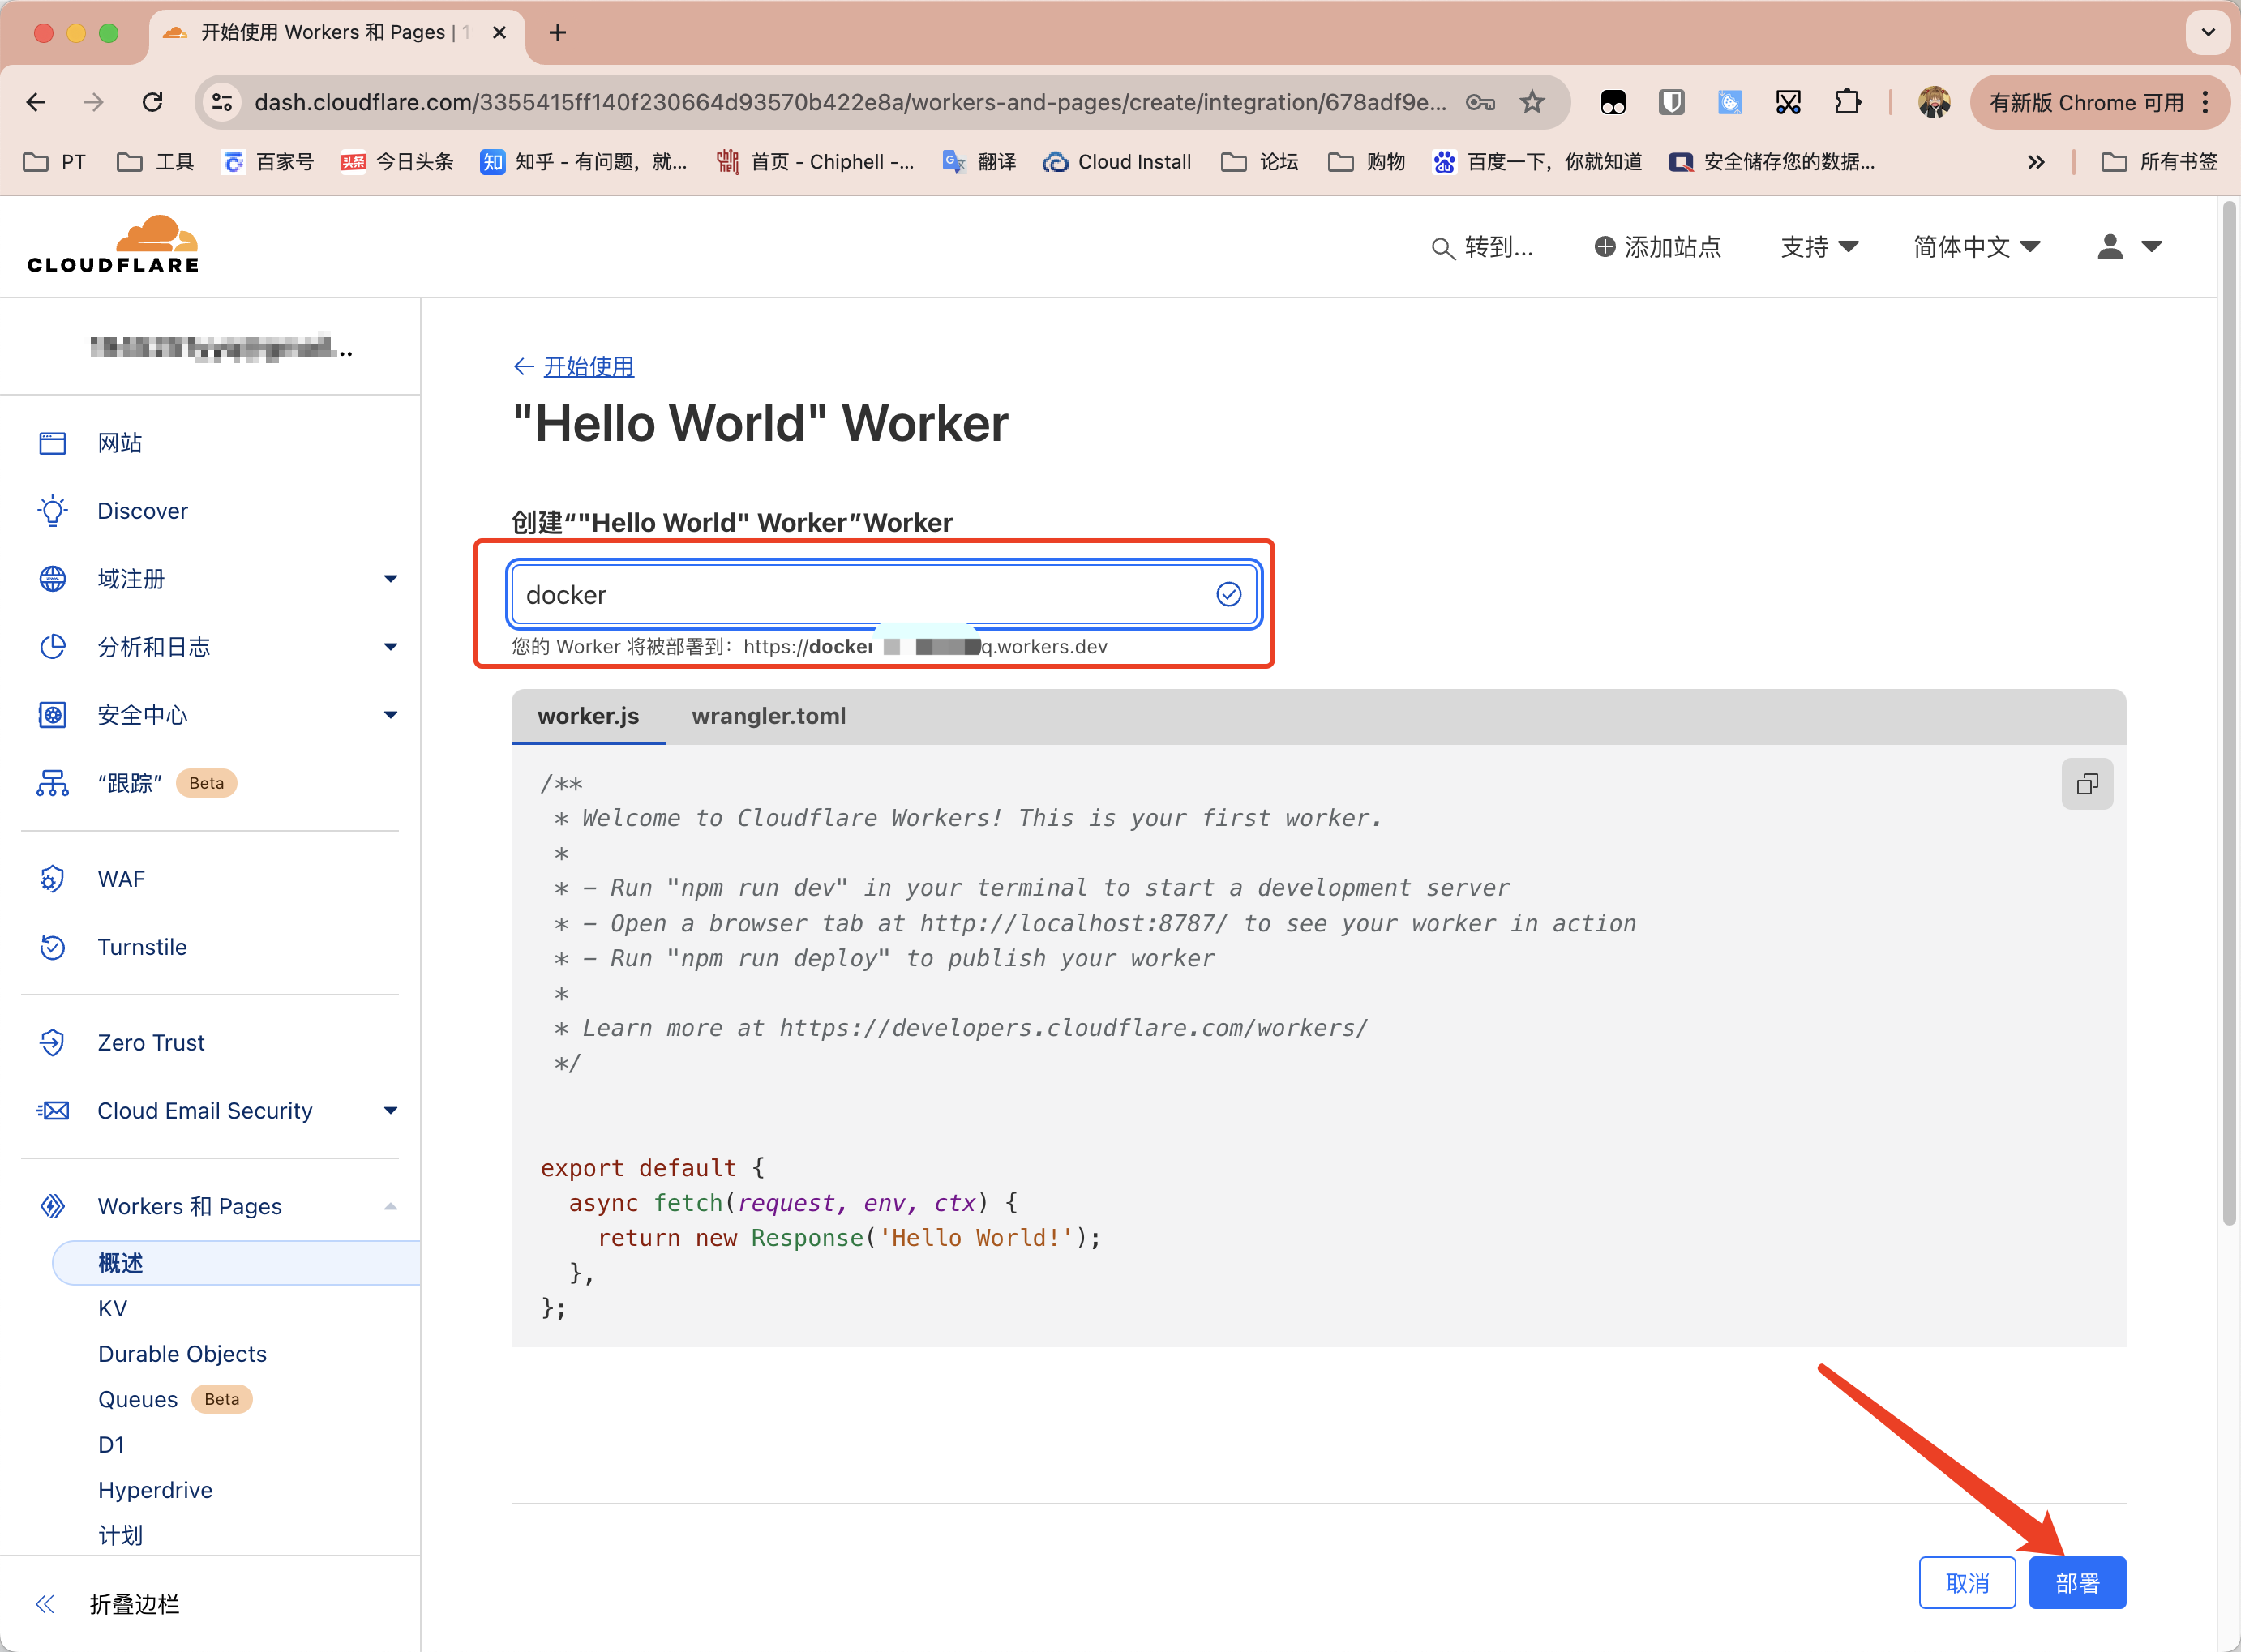Expand the 安全中心 submenu arrow
2241x1652 pixels.
click(390, 715)
